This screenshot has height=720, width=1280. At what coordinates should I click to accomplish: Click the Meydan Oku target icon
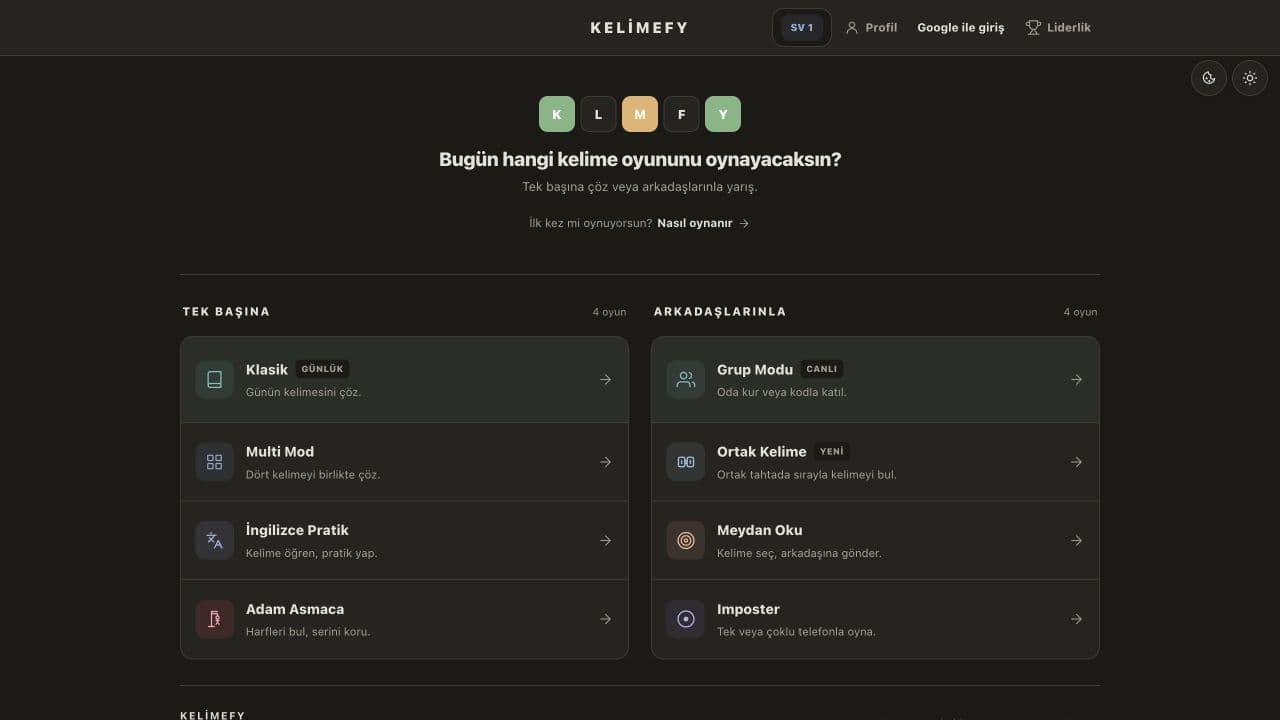[x=686, y=541]
